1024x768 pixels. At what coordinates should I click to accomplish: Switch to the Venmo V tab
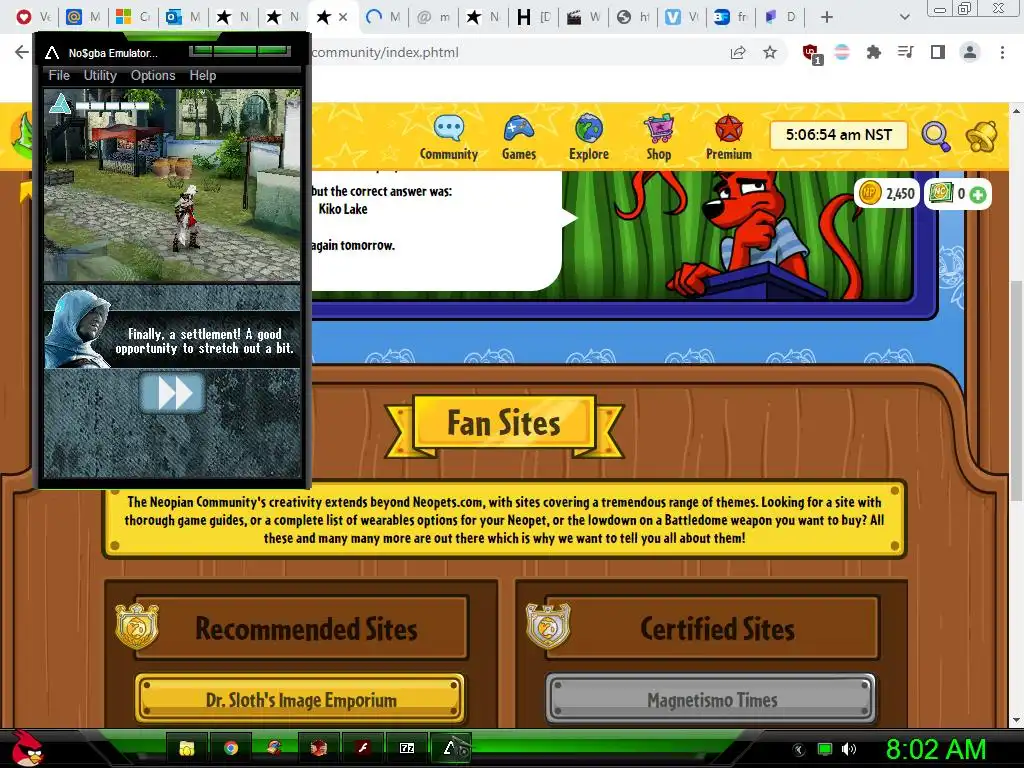[683, 18]
